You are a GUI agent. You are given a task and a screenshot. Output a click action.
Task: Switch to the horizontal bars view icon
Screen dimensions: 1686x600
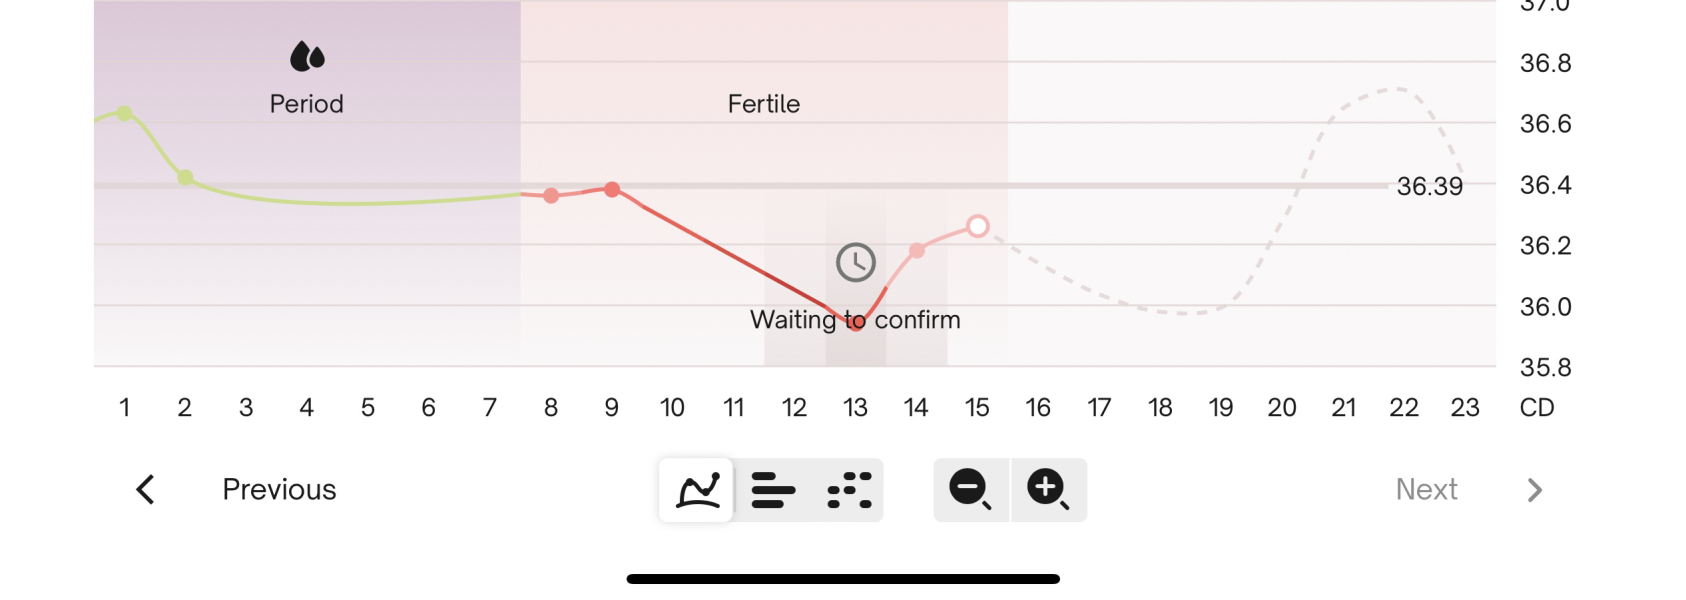(x=773, y=490)
